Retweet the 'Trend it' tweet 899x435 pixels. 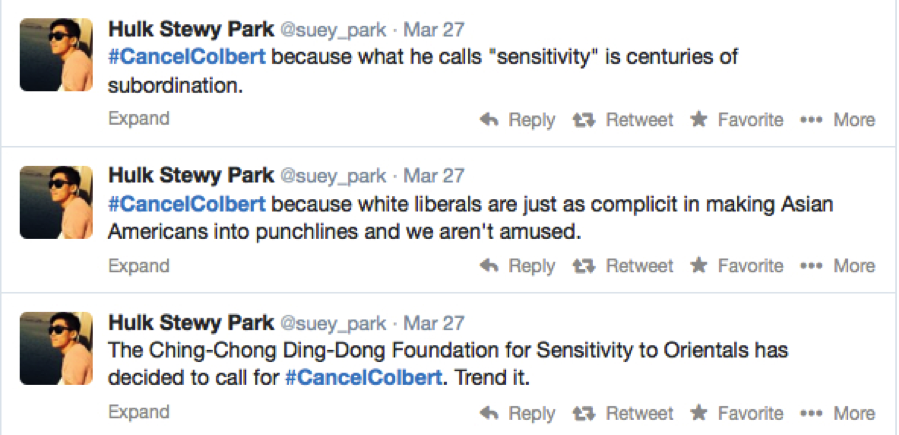pos(623,413)
